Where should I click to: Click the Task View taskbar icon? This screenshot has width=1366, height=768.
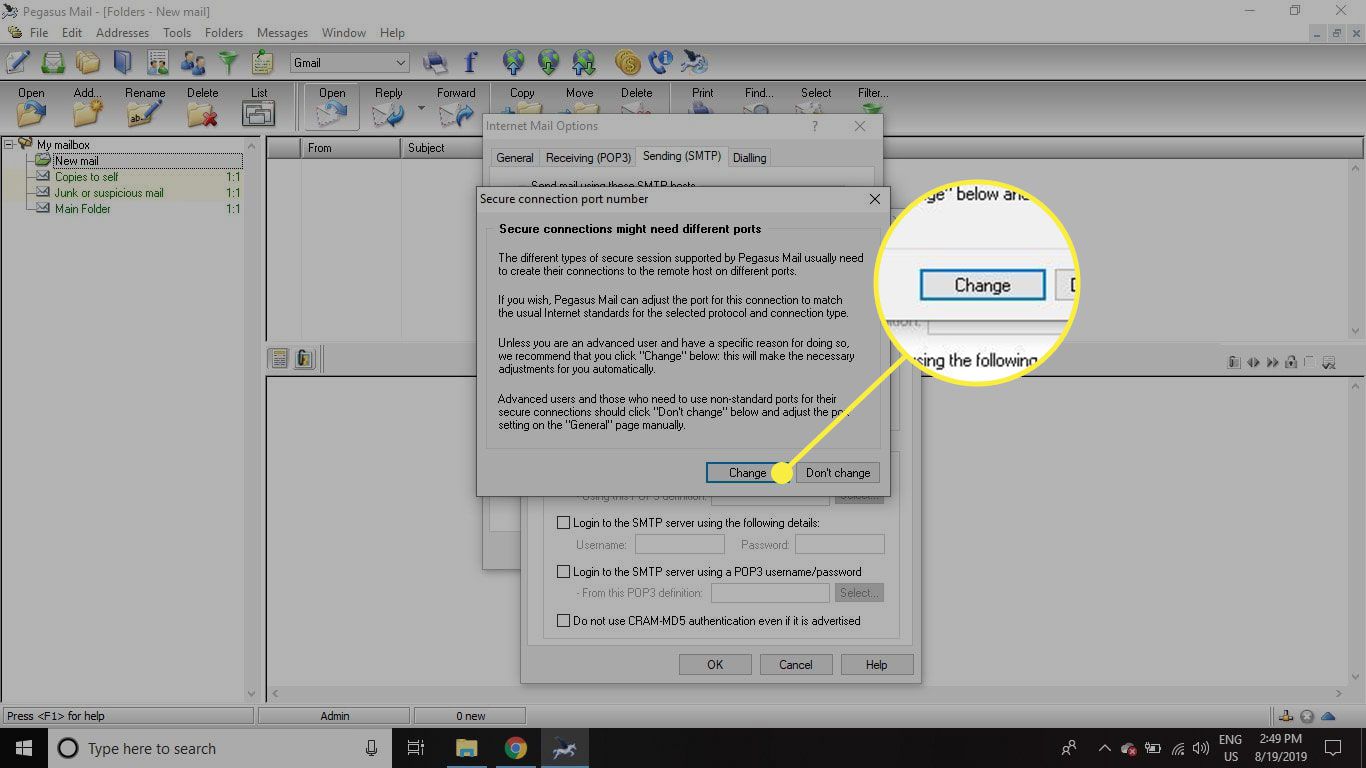click(x=416, y=748)
